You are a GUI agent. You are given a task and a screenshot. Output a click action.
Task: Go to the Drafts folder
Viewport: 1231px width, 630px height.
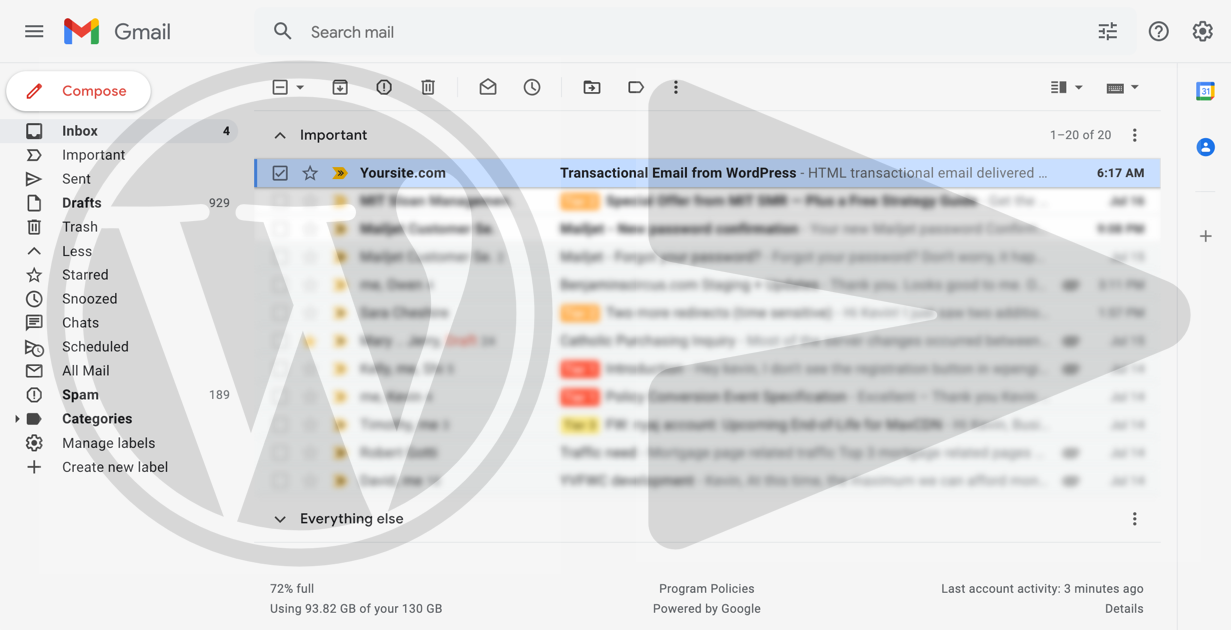tap(81, 202)
